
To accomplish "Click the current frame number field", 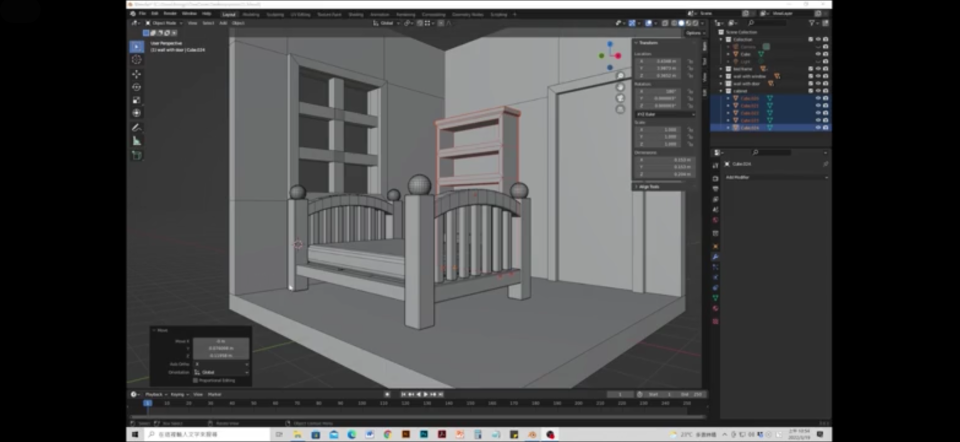I will click(620, 394).
